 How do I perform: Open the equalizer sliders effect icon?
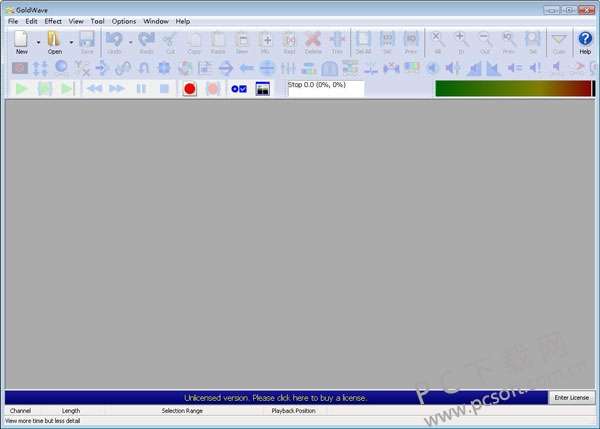click(288, 68)
